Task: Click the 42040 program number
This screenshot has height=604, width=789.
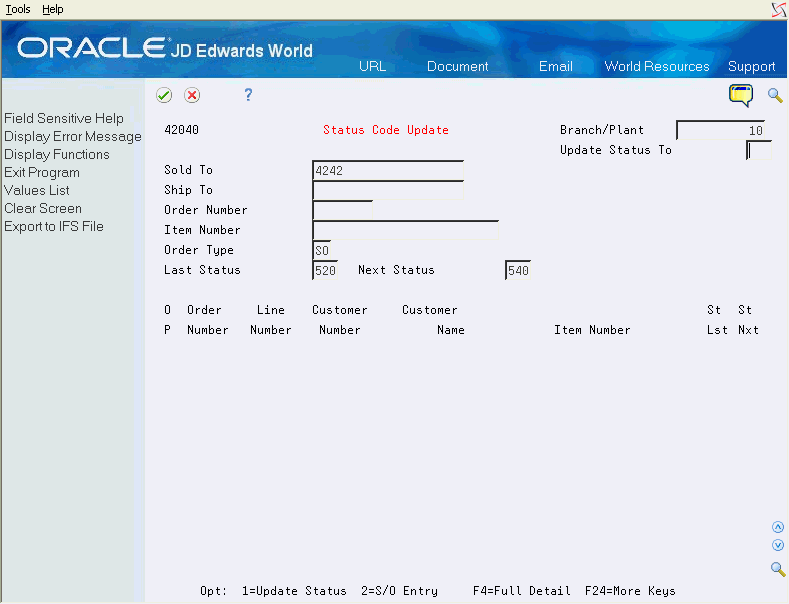Action: coord(182,130)
